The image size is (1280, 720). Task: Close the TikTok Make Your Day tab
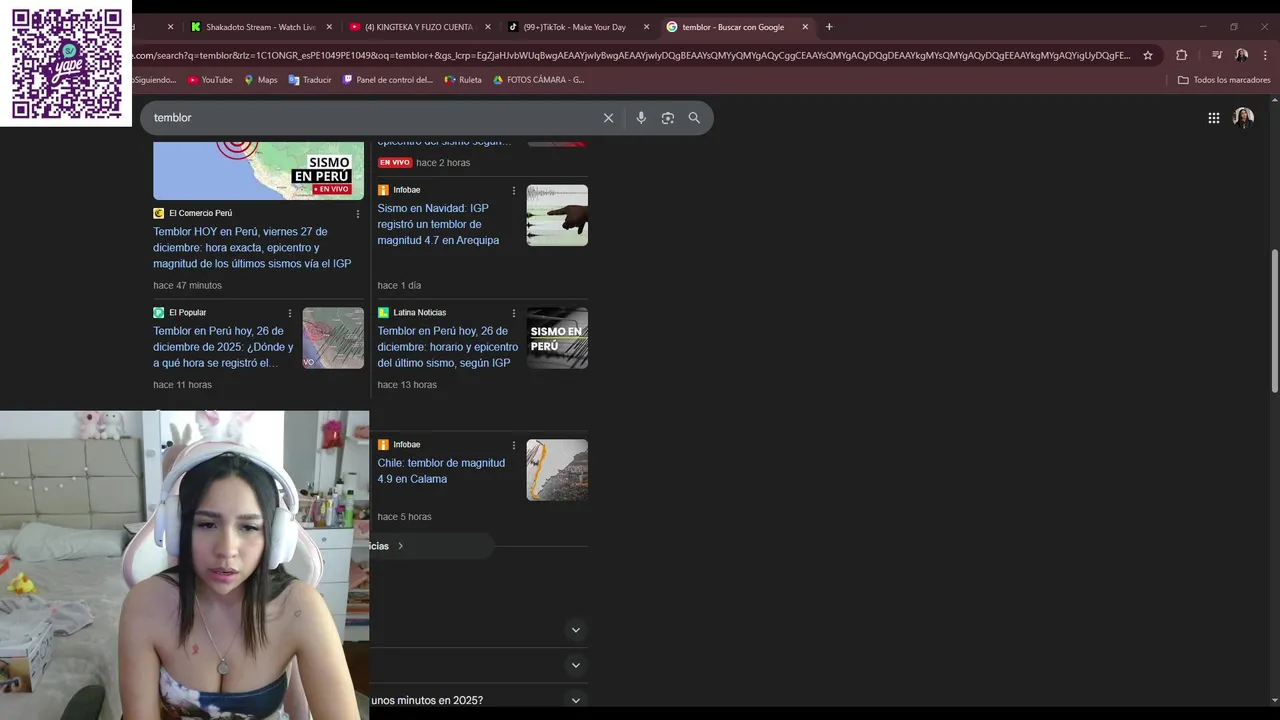(646, 27)
